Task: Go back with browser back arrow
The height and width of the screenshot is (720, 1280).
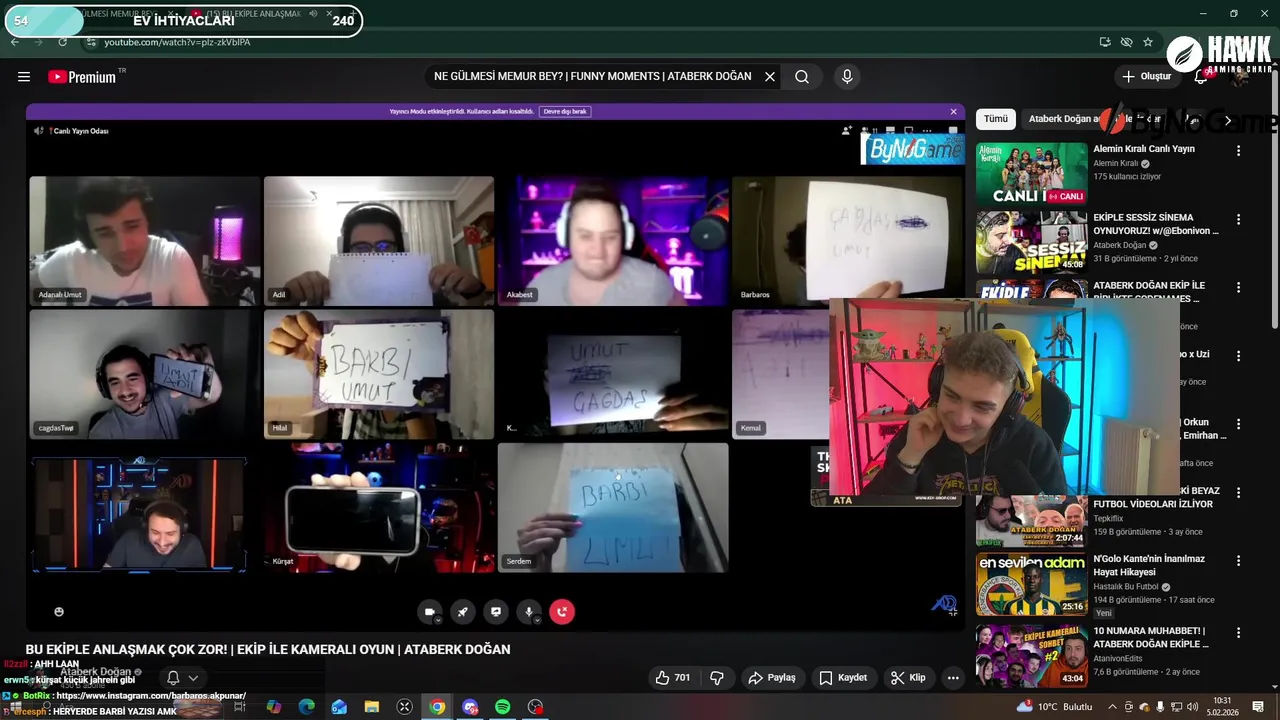Action: (x=15, y=42)
